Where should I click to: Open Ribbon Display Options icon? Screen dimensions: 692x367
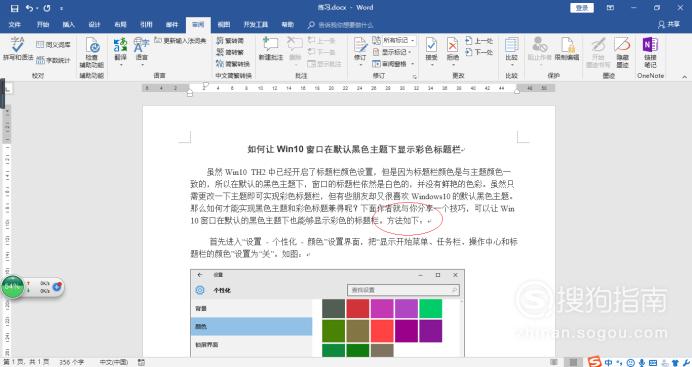pos(610,8)
